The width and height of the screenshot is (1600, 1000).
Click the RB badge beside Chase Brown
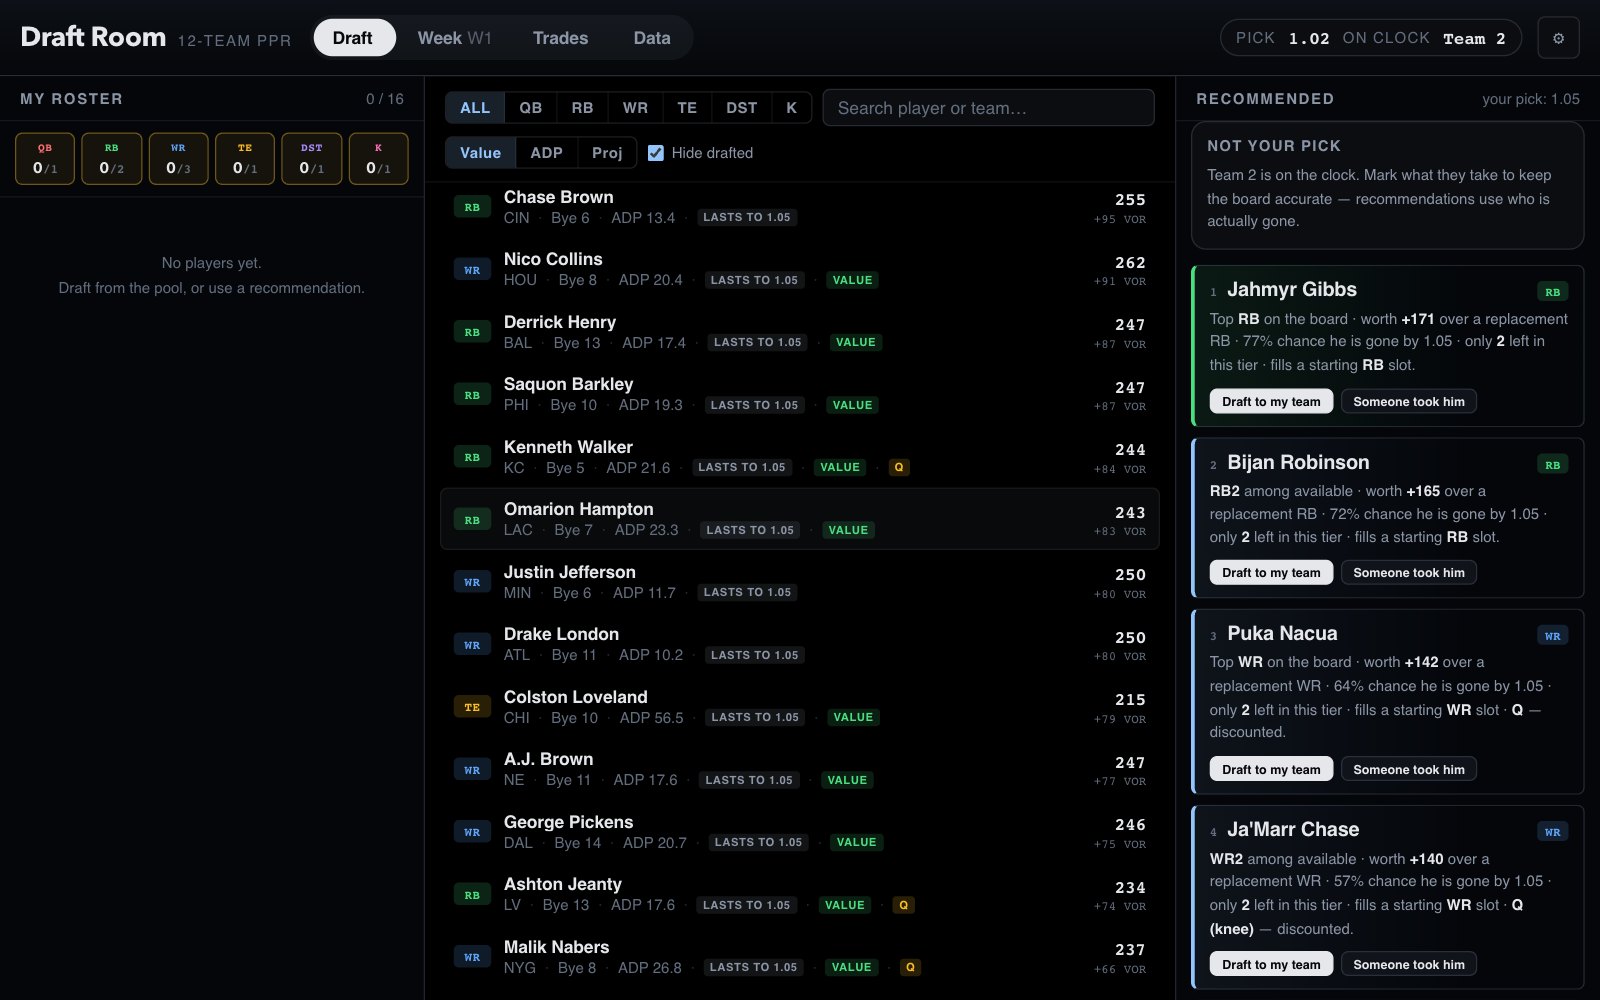click(472, 207)
